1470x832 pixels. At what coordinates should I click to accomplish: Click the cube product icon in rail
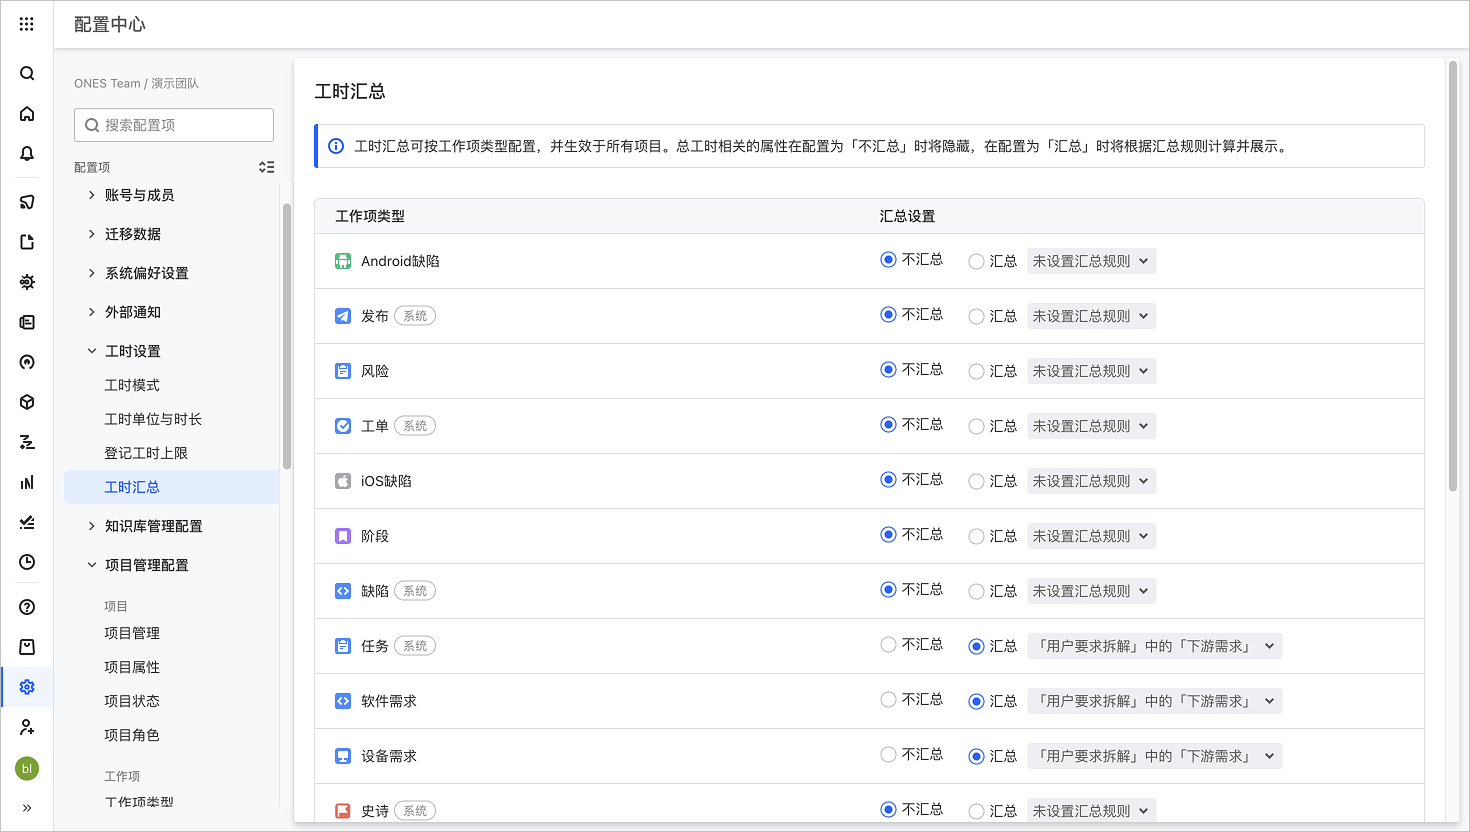coord(27,402)
